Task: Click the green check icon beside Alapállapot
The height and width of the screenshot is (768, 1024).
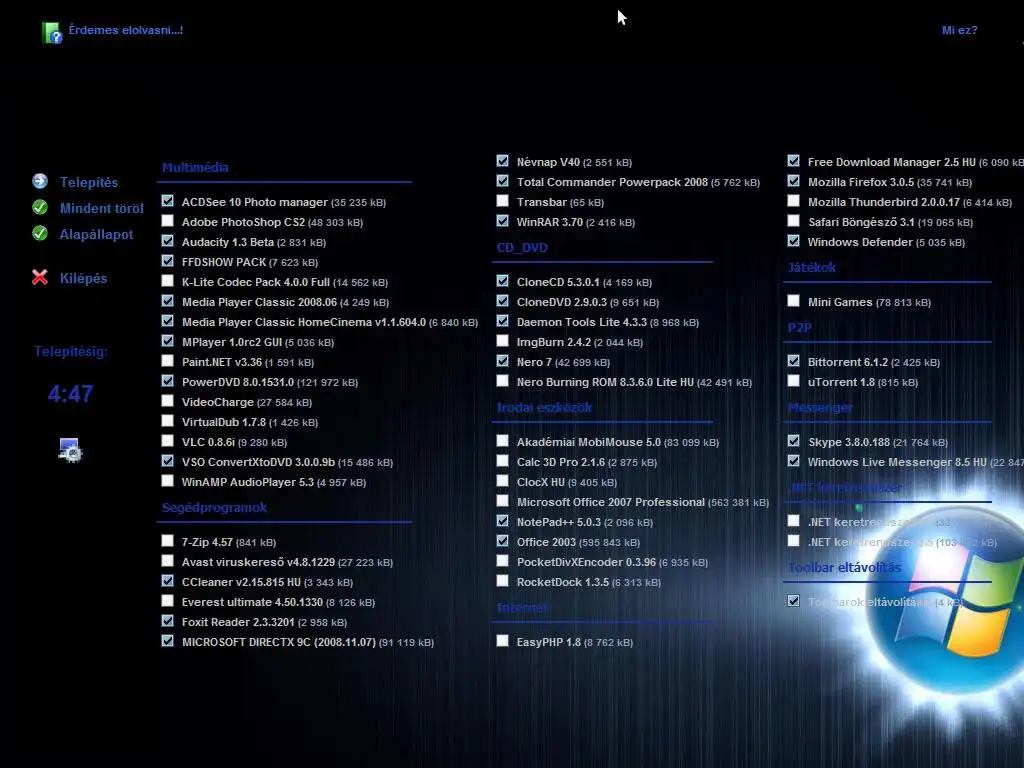Action: click(x=40, y=233)
